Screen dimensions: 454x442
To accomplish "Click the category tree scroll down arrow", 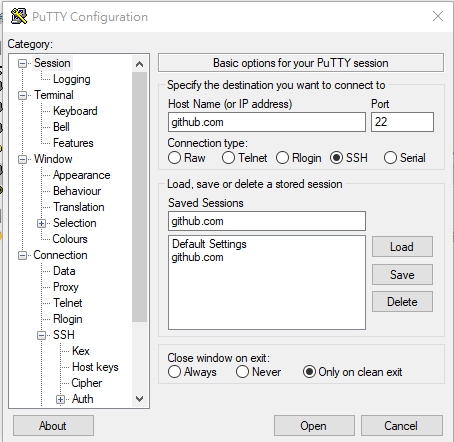I will [140, 399].
